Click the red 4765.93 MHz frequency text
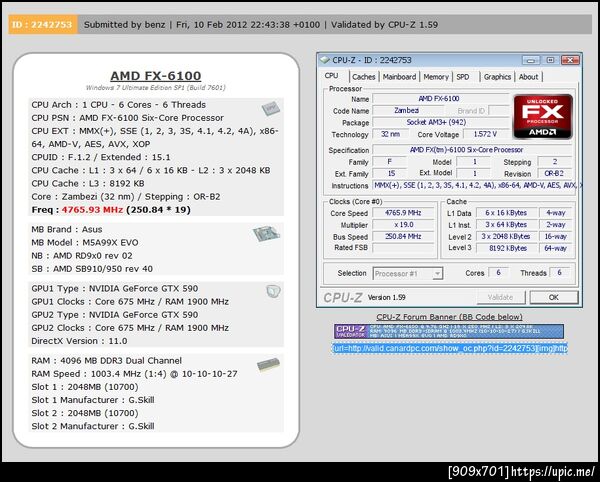 (x=92, y=210)
